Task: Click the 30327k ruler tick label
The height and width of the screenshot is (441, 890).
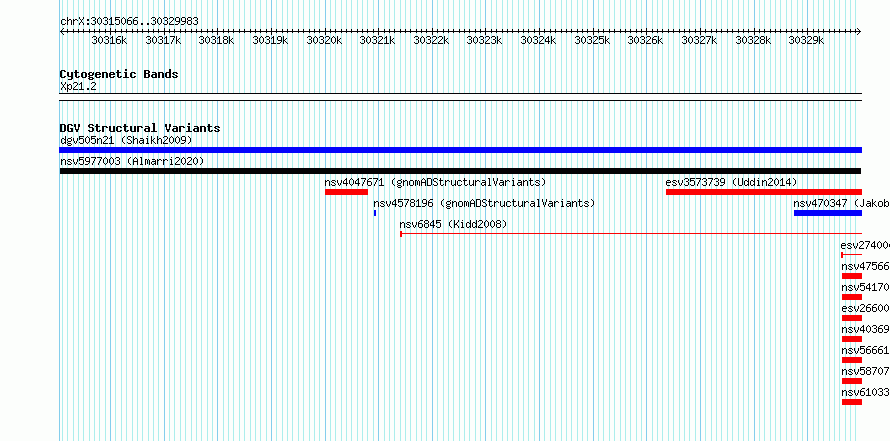Action: pyautogui.click(x=699, y=40)
